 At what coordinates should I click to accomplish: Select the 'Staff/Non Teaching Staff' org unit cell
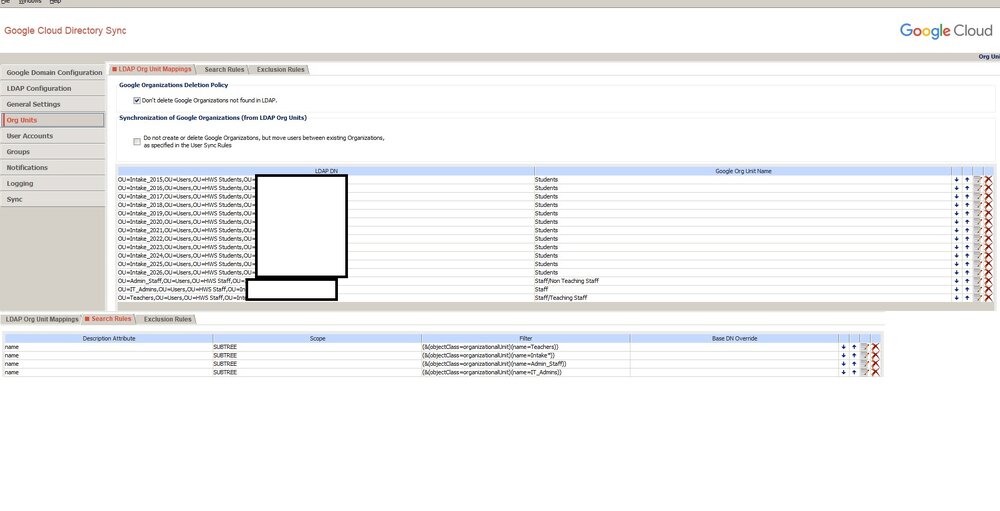pos(743,281)
